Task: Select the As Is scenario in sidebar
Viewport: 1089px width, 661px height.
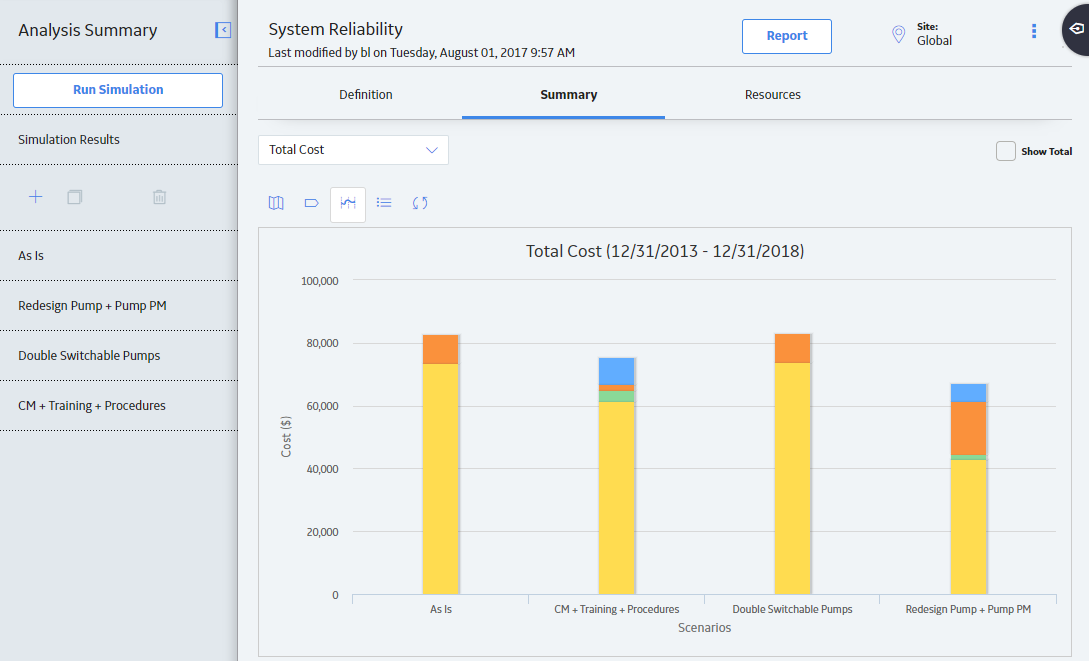Action: 119,256
